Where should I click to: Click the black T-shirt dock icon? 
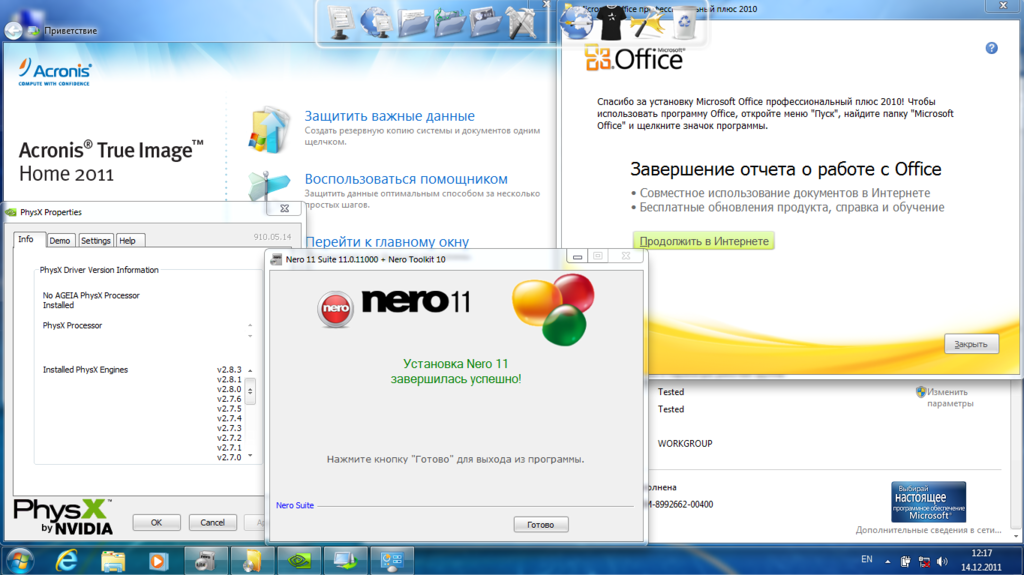click(612, 22)
